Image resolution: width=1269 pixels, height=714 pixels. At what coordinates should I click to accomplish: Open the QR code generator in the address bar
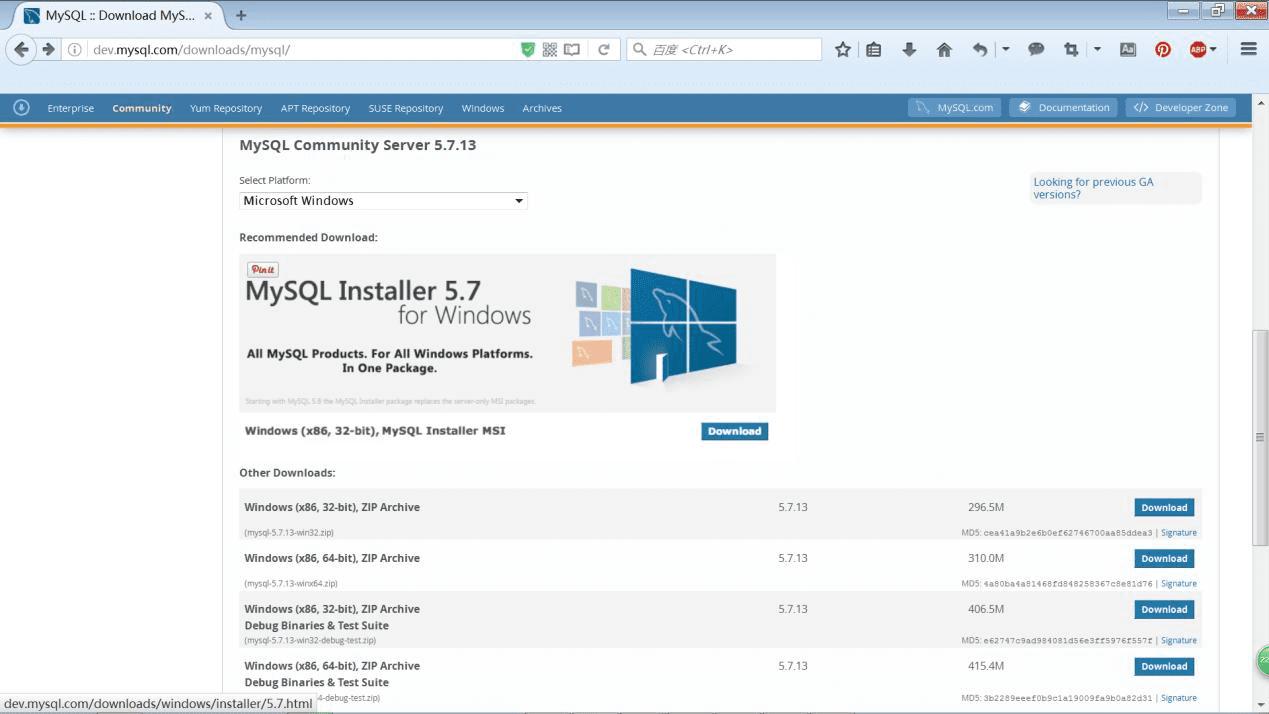pos(549,48)
